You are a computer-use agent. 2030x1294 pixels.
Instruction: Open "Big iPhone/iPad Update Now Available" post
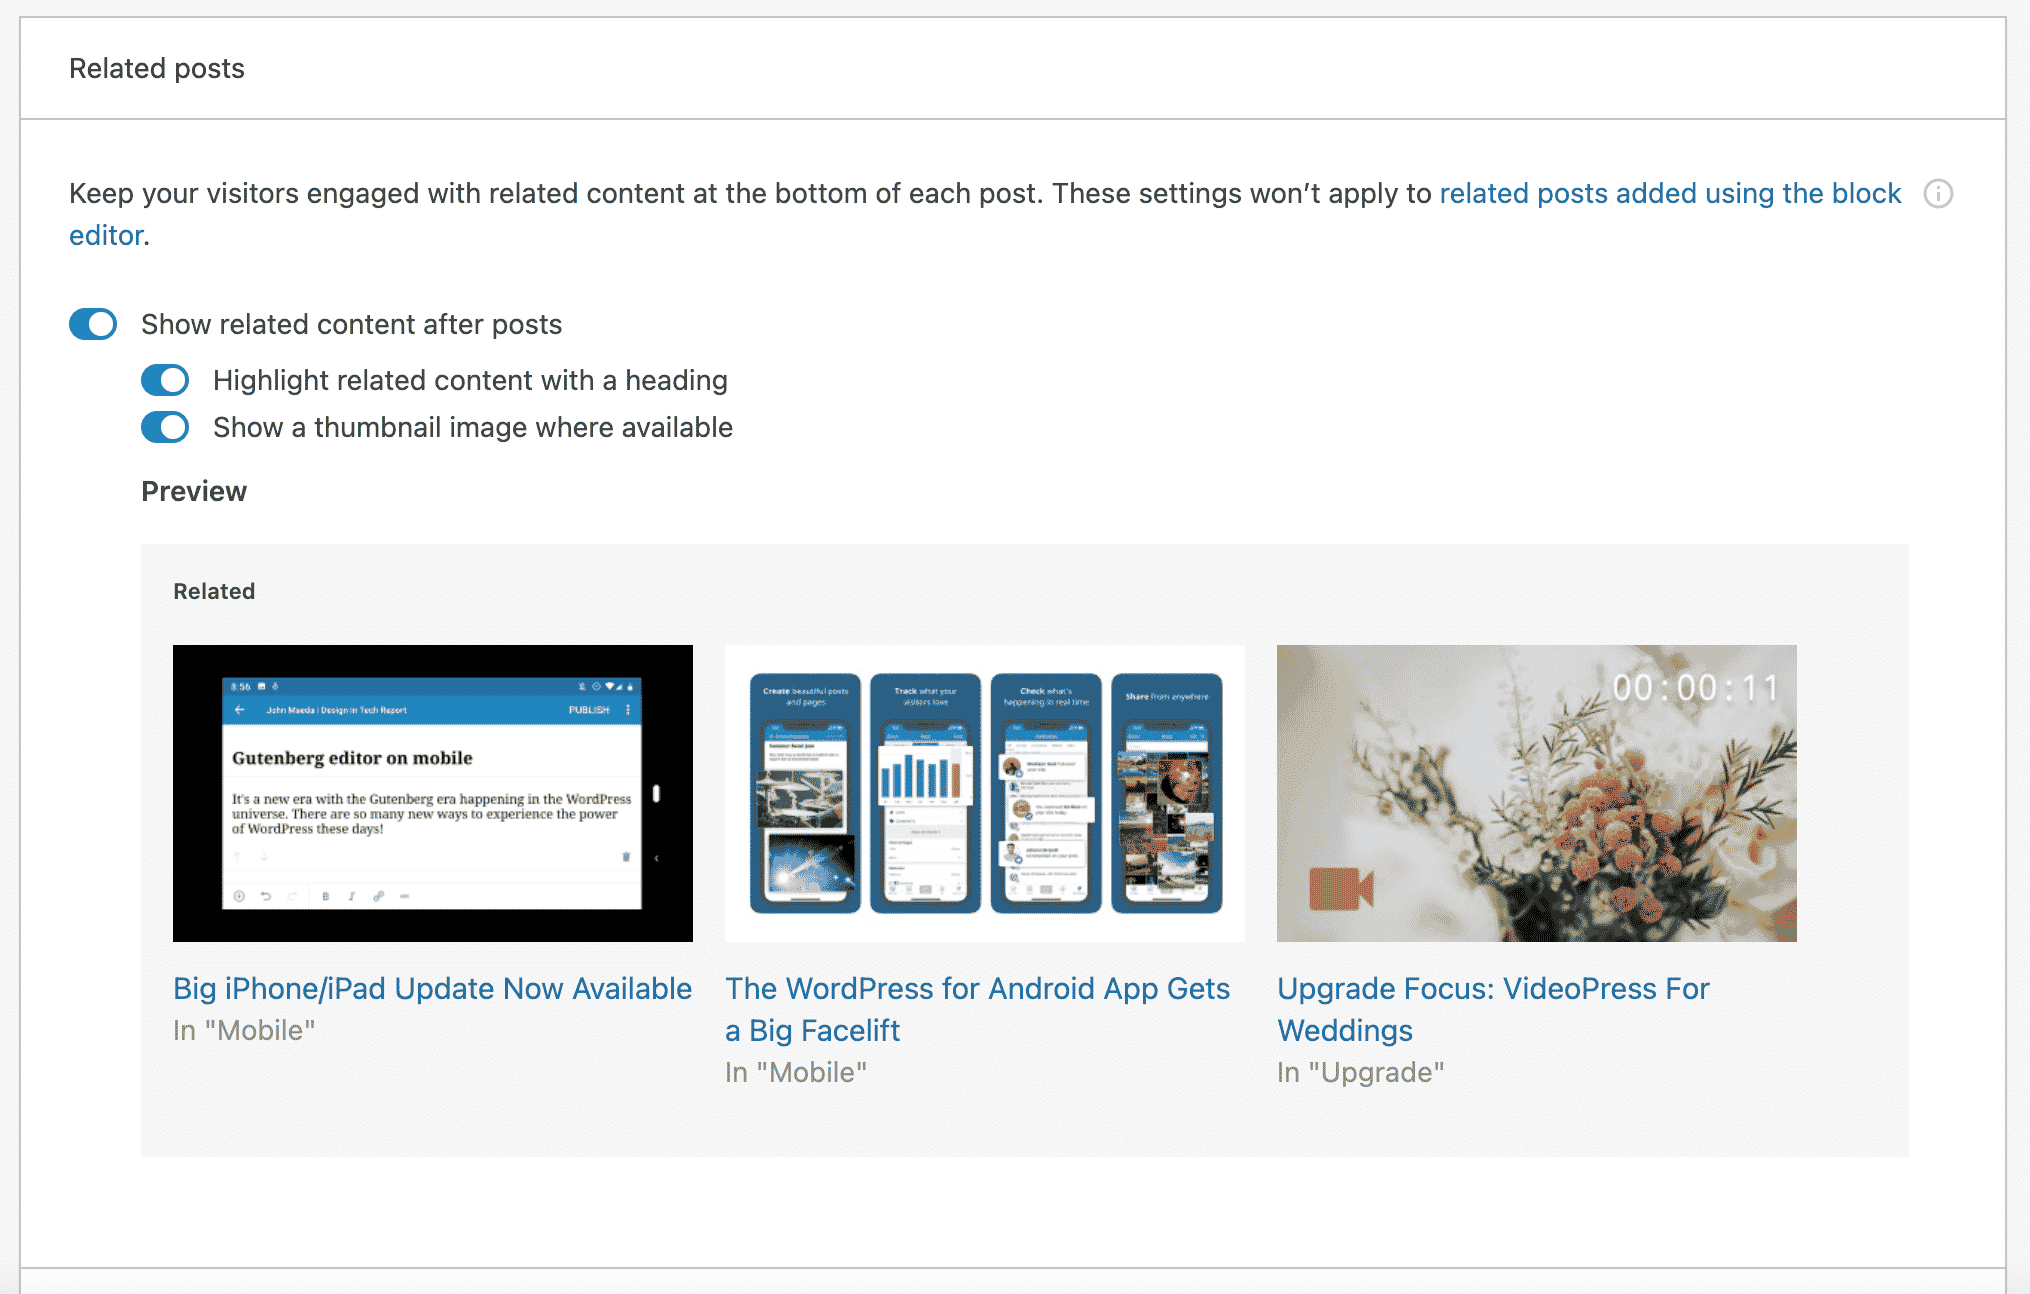[x=432, y=988]
